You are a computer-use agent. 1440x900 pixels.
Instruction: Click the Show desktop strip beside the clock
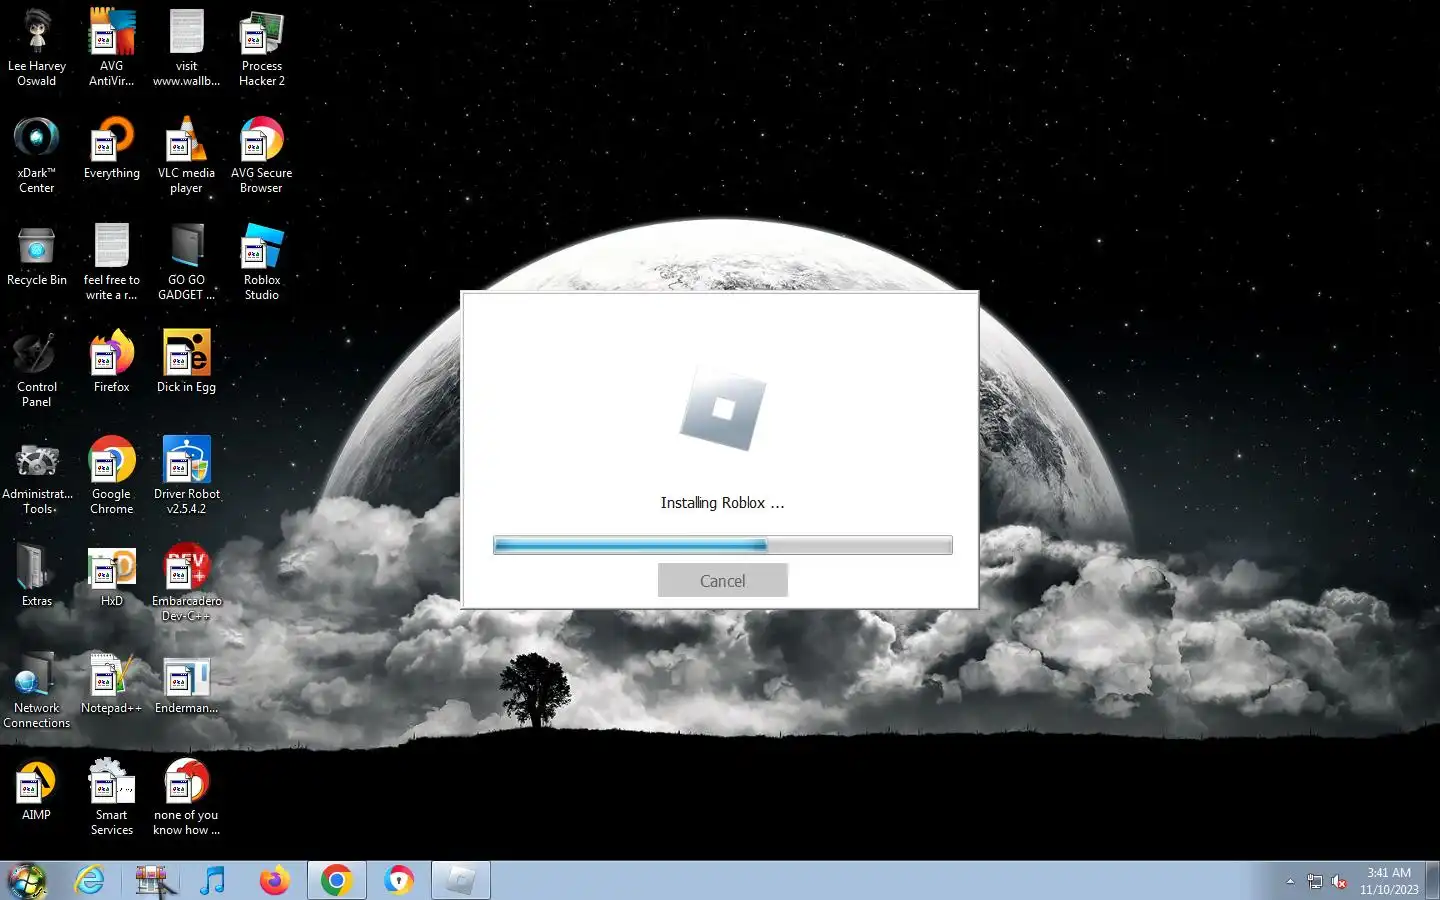1433,880
